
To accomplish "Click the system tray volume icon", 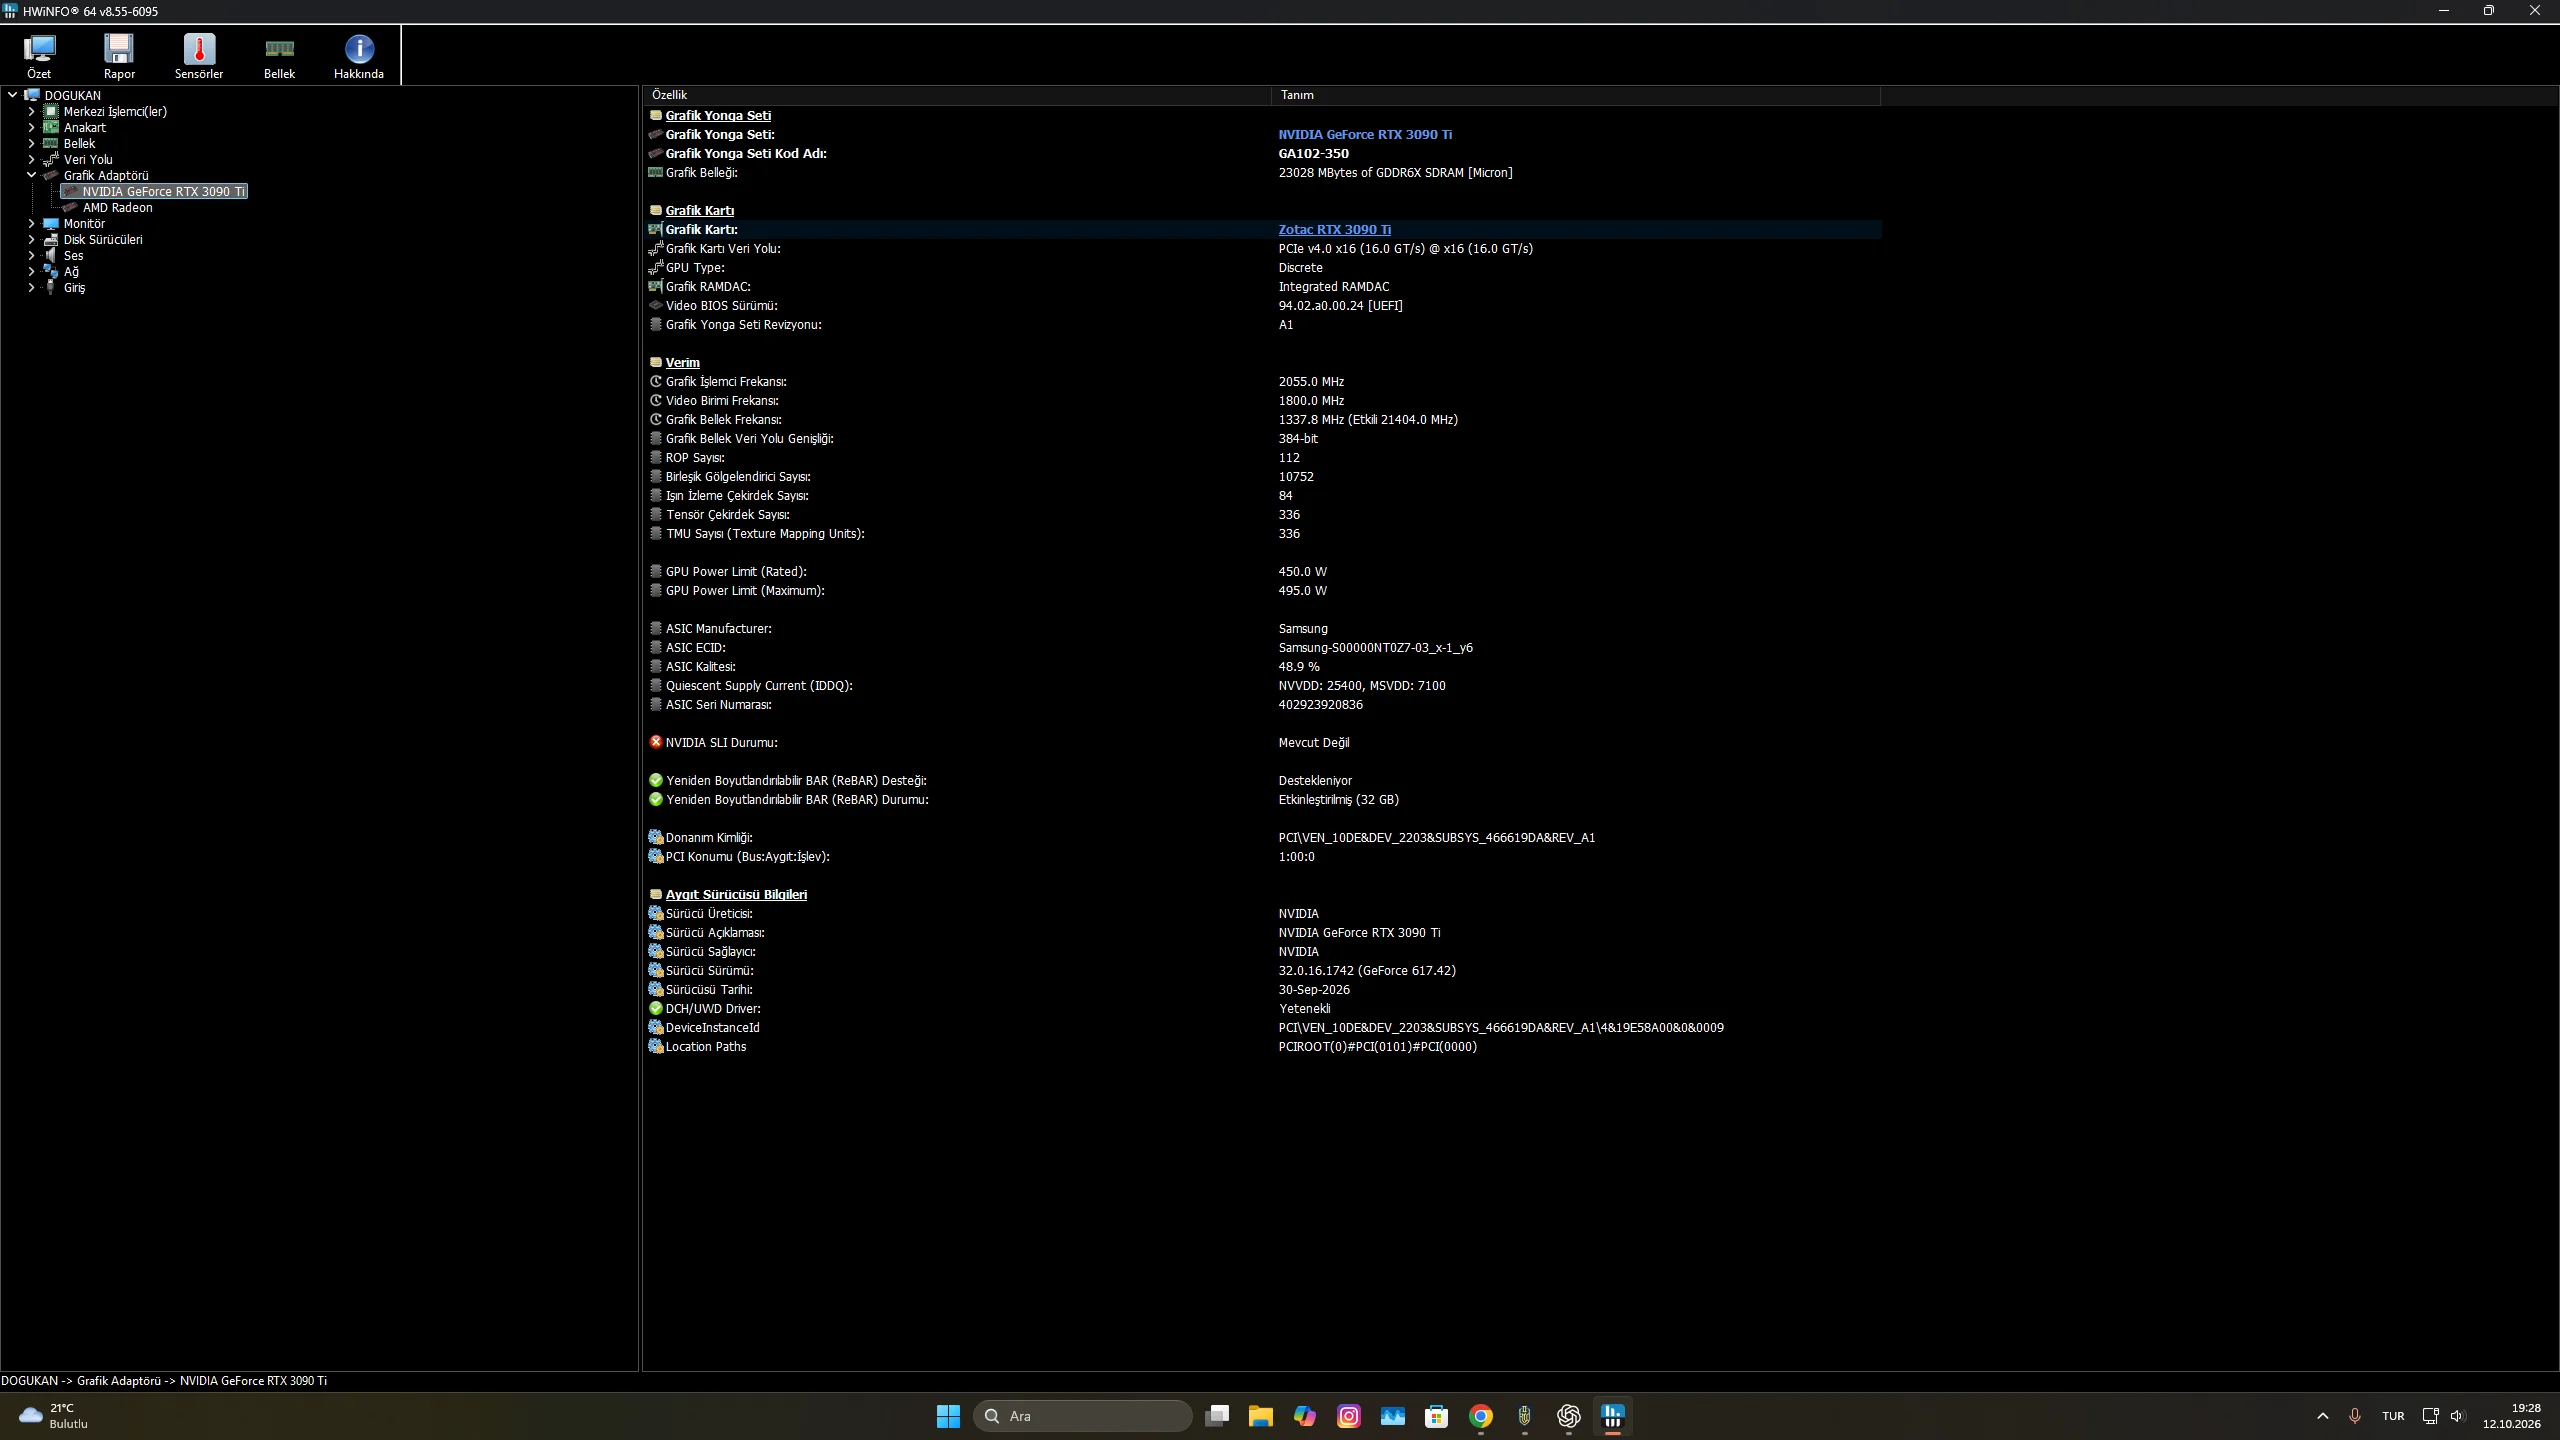I will point(2458,1416).
